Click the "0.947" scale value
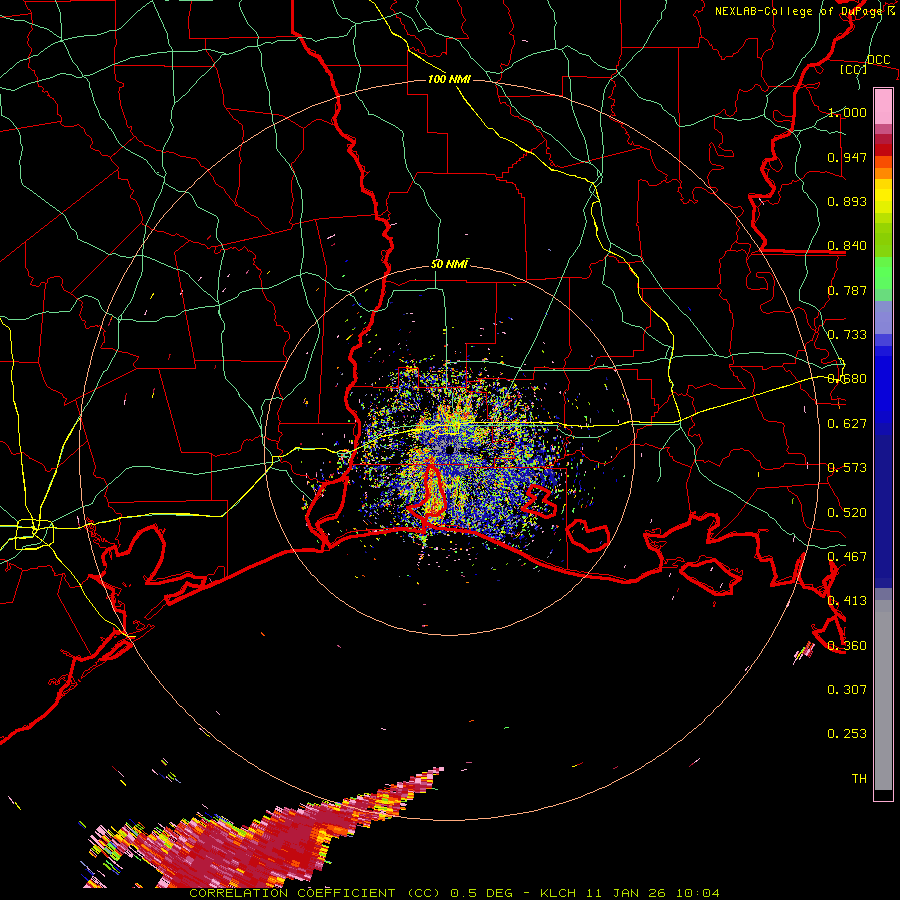The image size is (900, 900). tap(847, 157)
